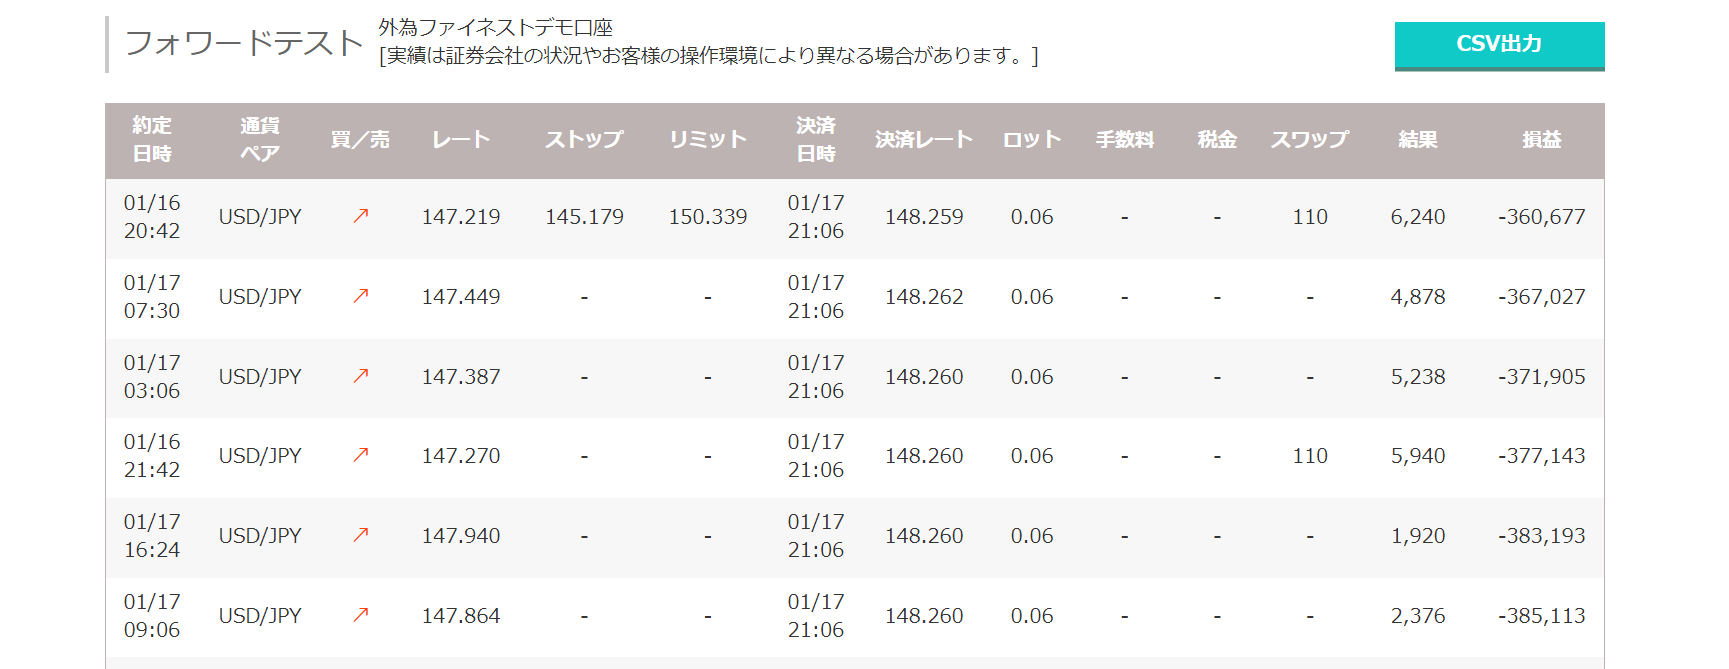Click the stop value 145.179
1729x669 pixels.
(584, 217)
